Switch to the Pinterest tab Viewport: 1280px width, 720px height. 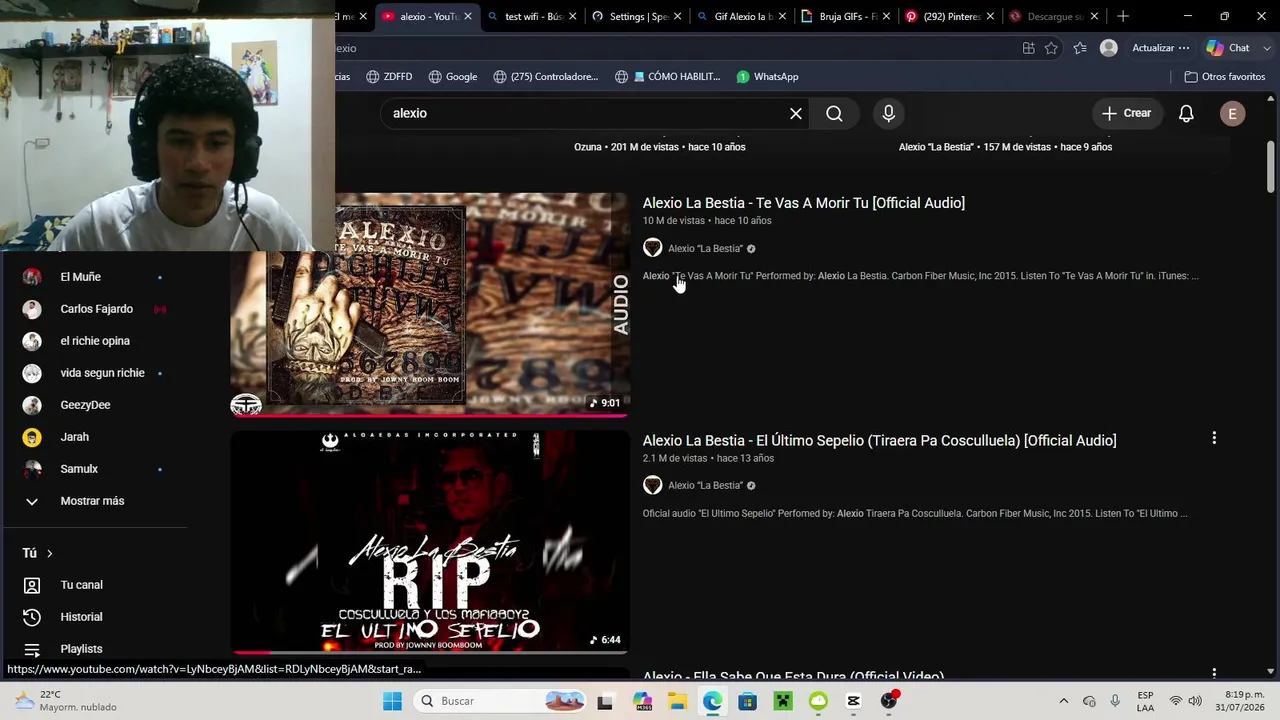tap(950, 16)
